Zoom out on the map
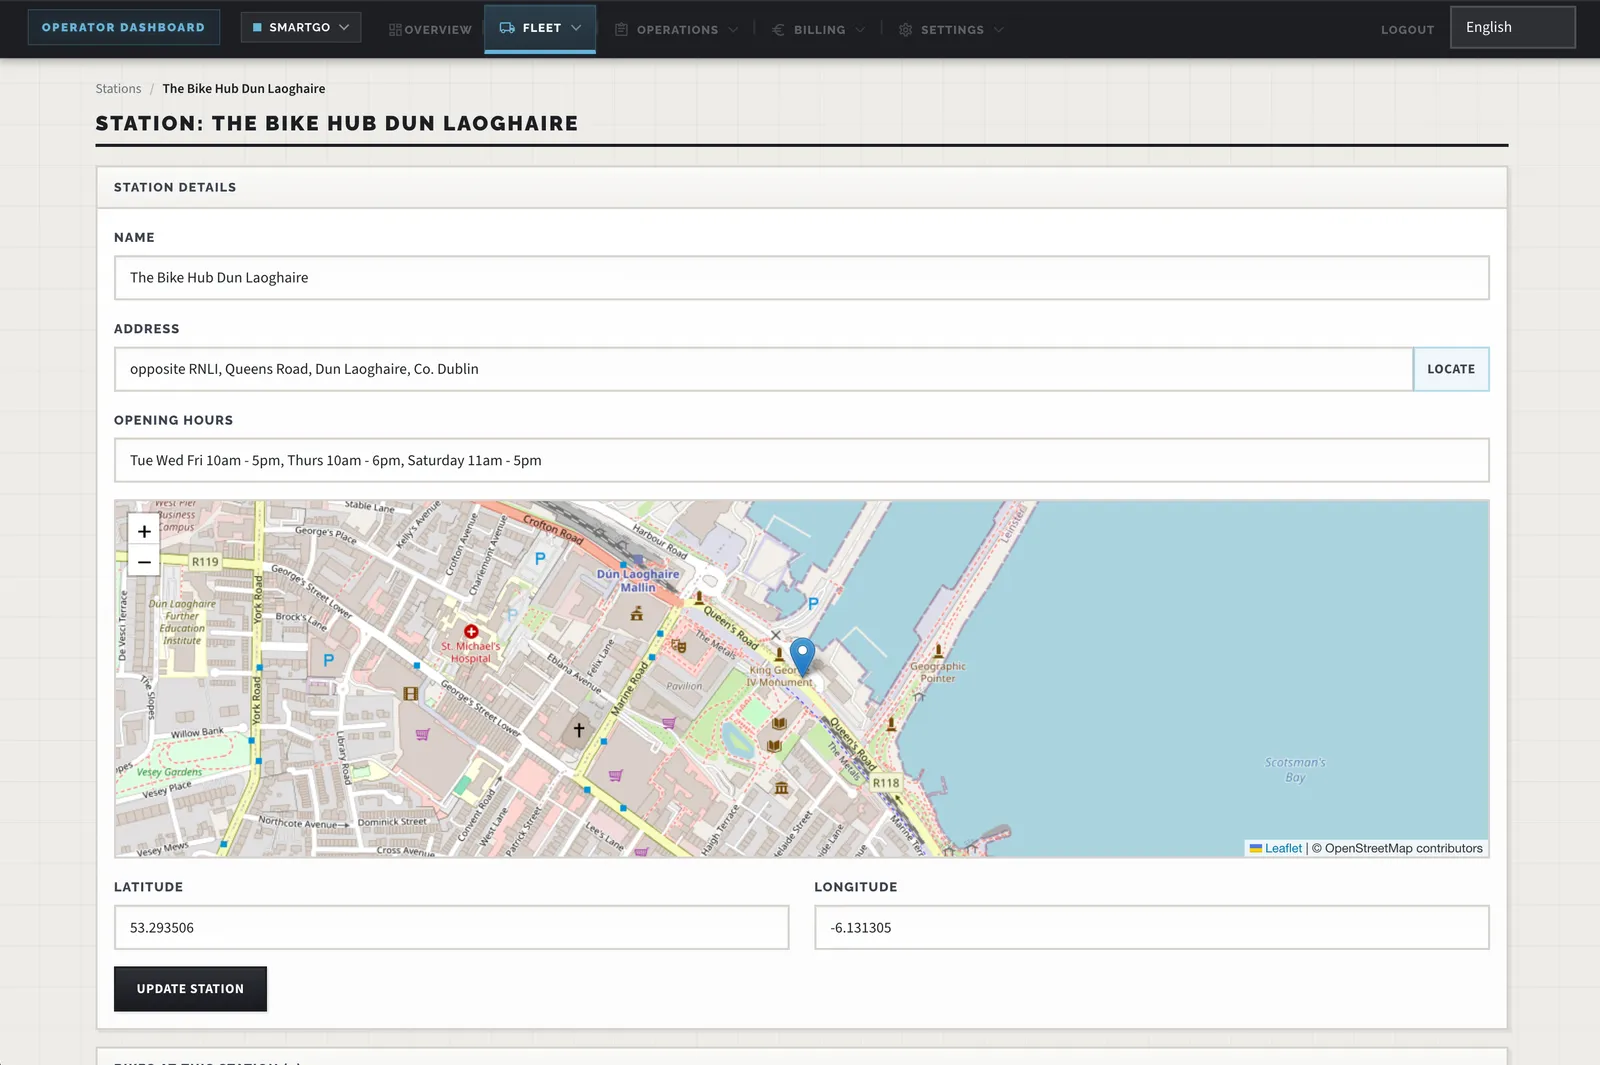This screenshot has width=1600, height=1065. tap(144, 562)
